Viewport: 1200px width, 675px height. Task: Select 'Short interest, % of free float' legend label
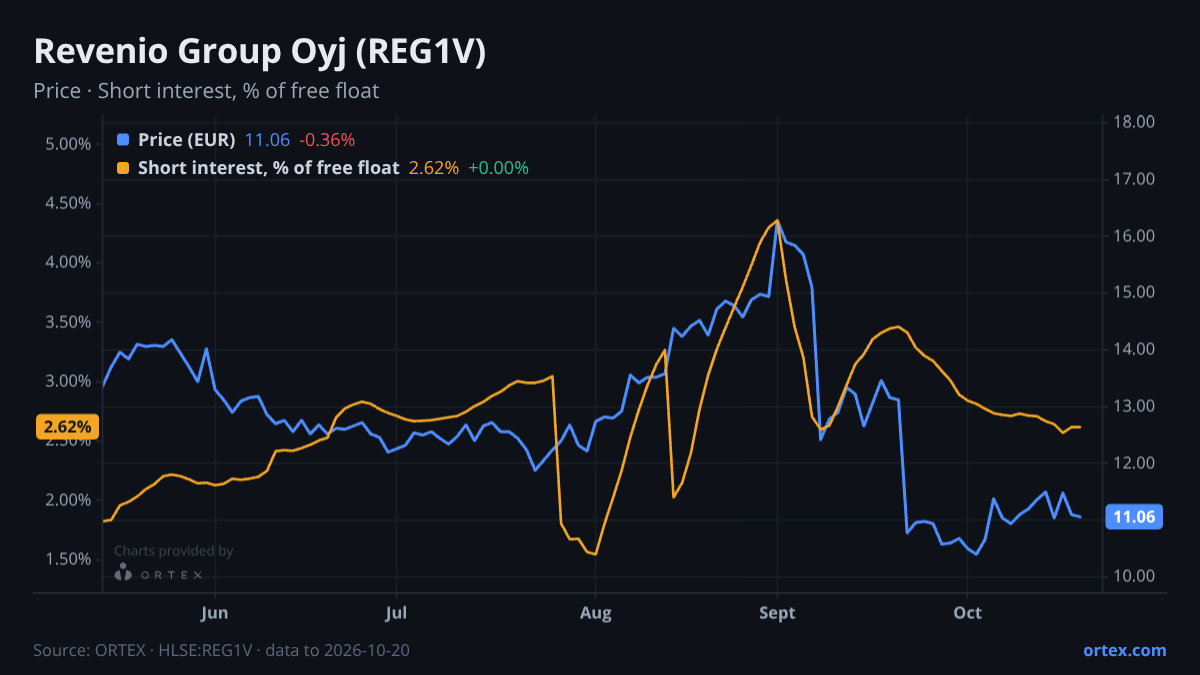(x=268, y=168)
